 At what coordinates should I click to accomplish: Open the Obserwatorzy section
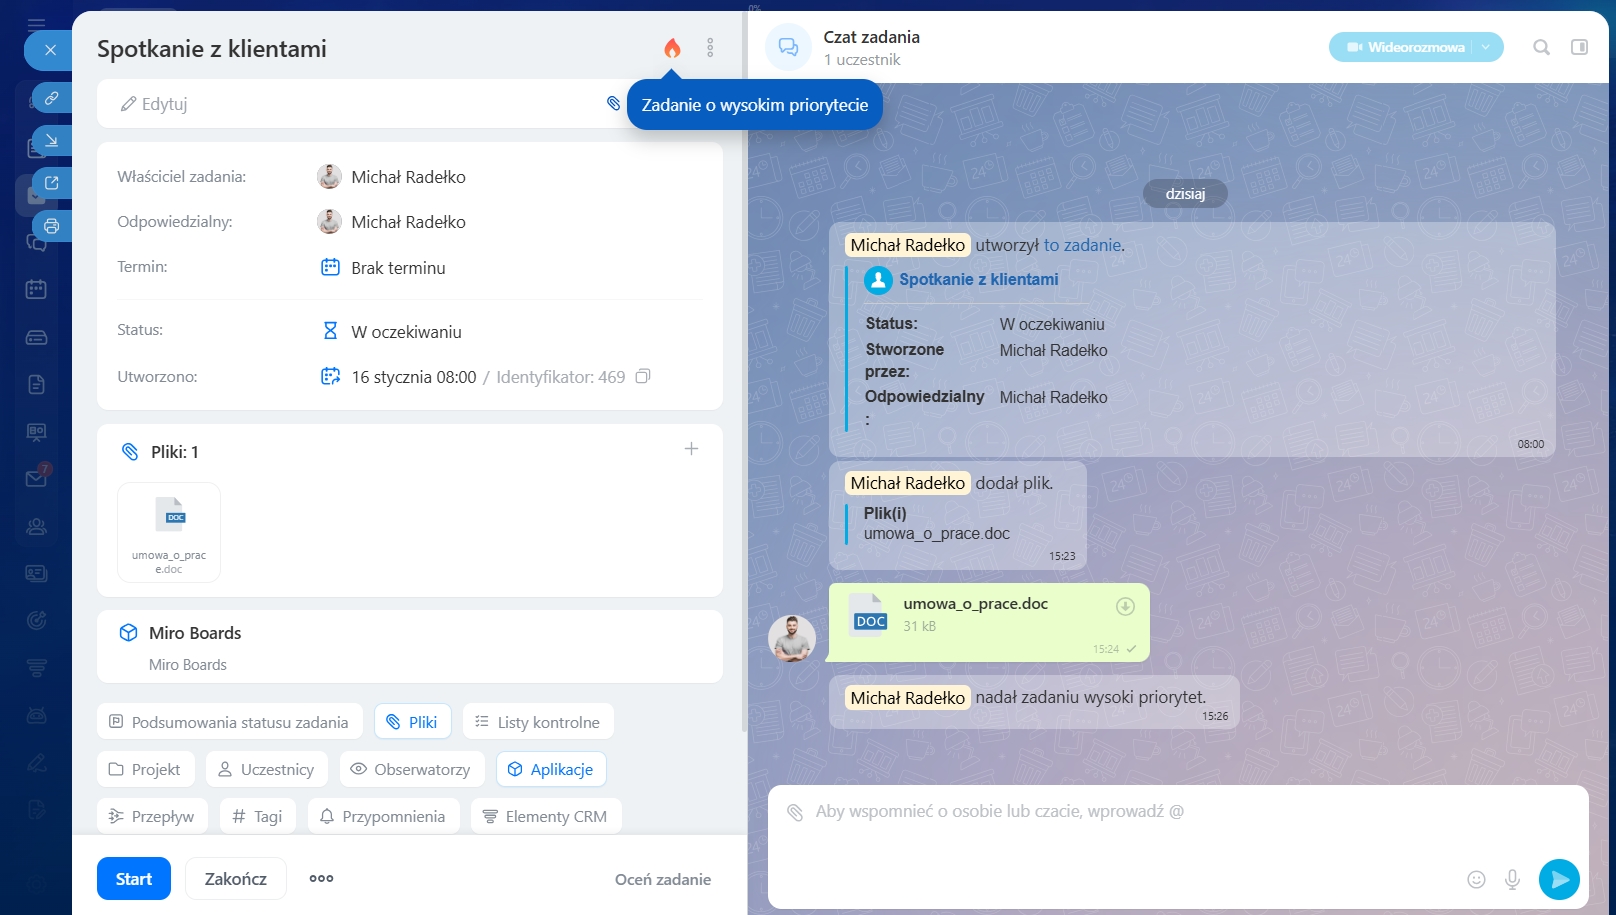pyautogui.click(x=411, y=769)
